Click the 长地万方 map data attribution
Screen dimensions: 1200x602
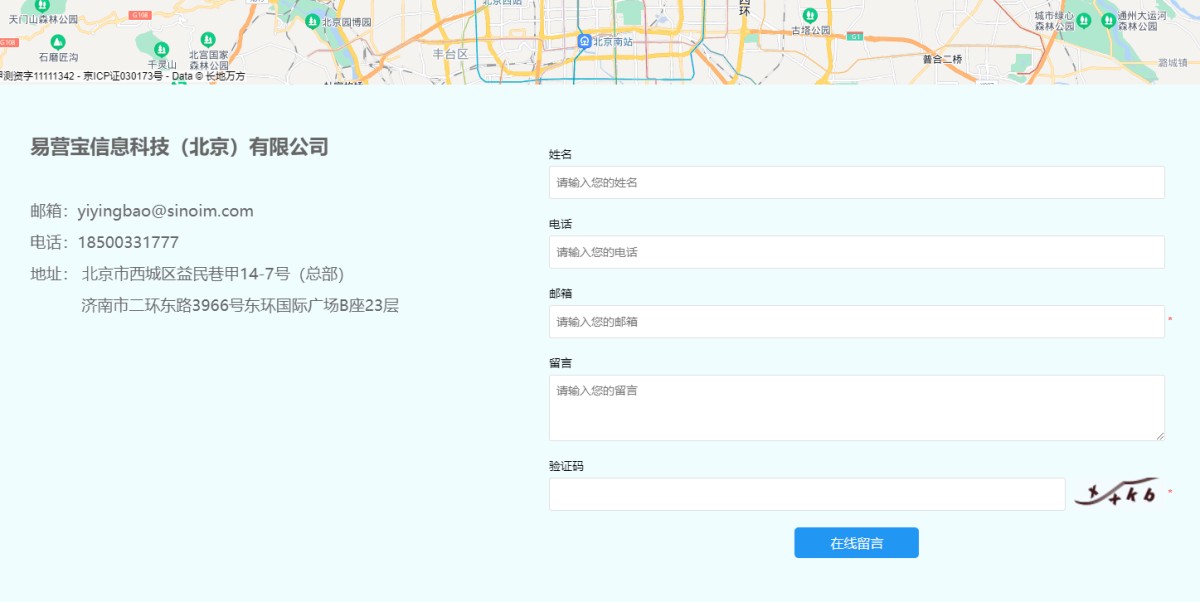click(225, 77)
